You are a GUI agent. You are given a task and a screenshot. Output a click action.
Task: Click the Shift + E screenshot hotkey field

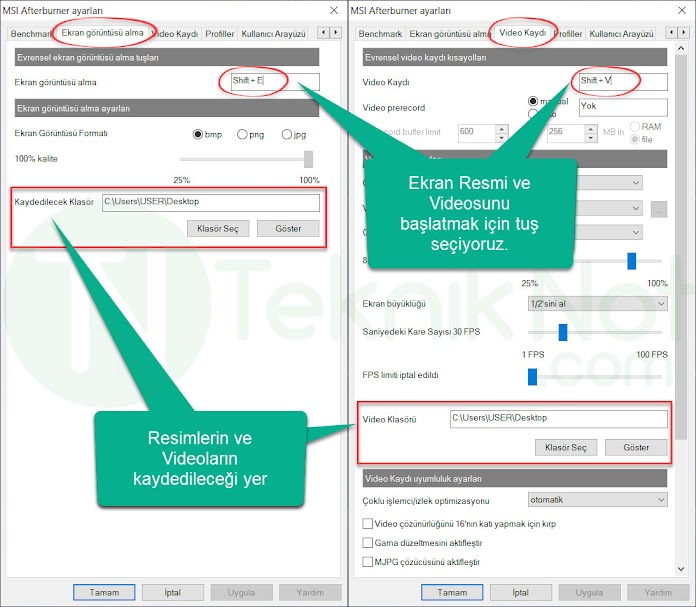pyautogui.click(x=275, y=82)
